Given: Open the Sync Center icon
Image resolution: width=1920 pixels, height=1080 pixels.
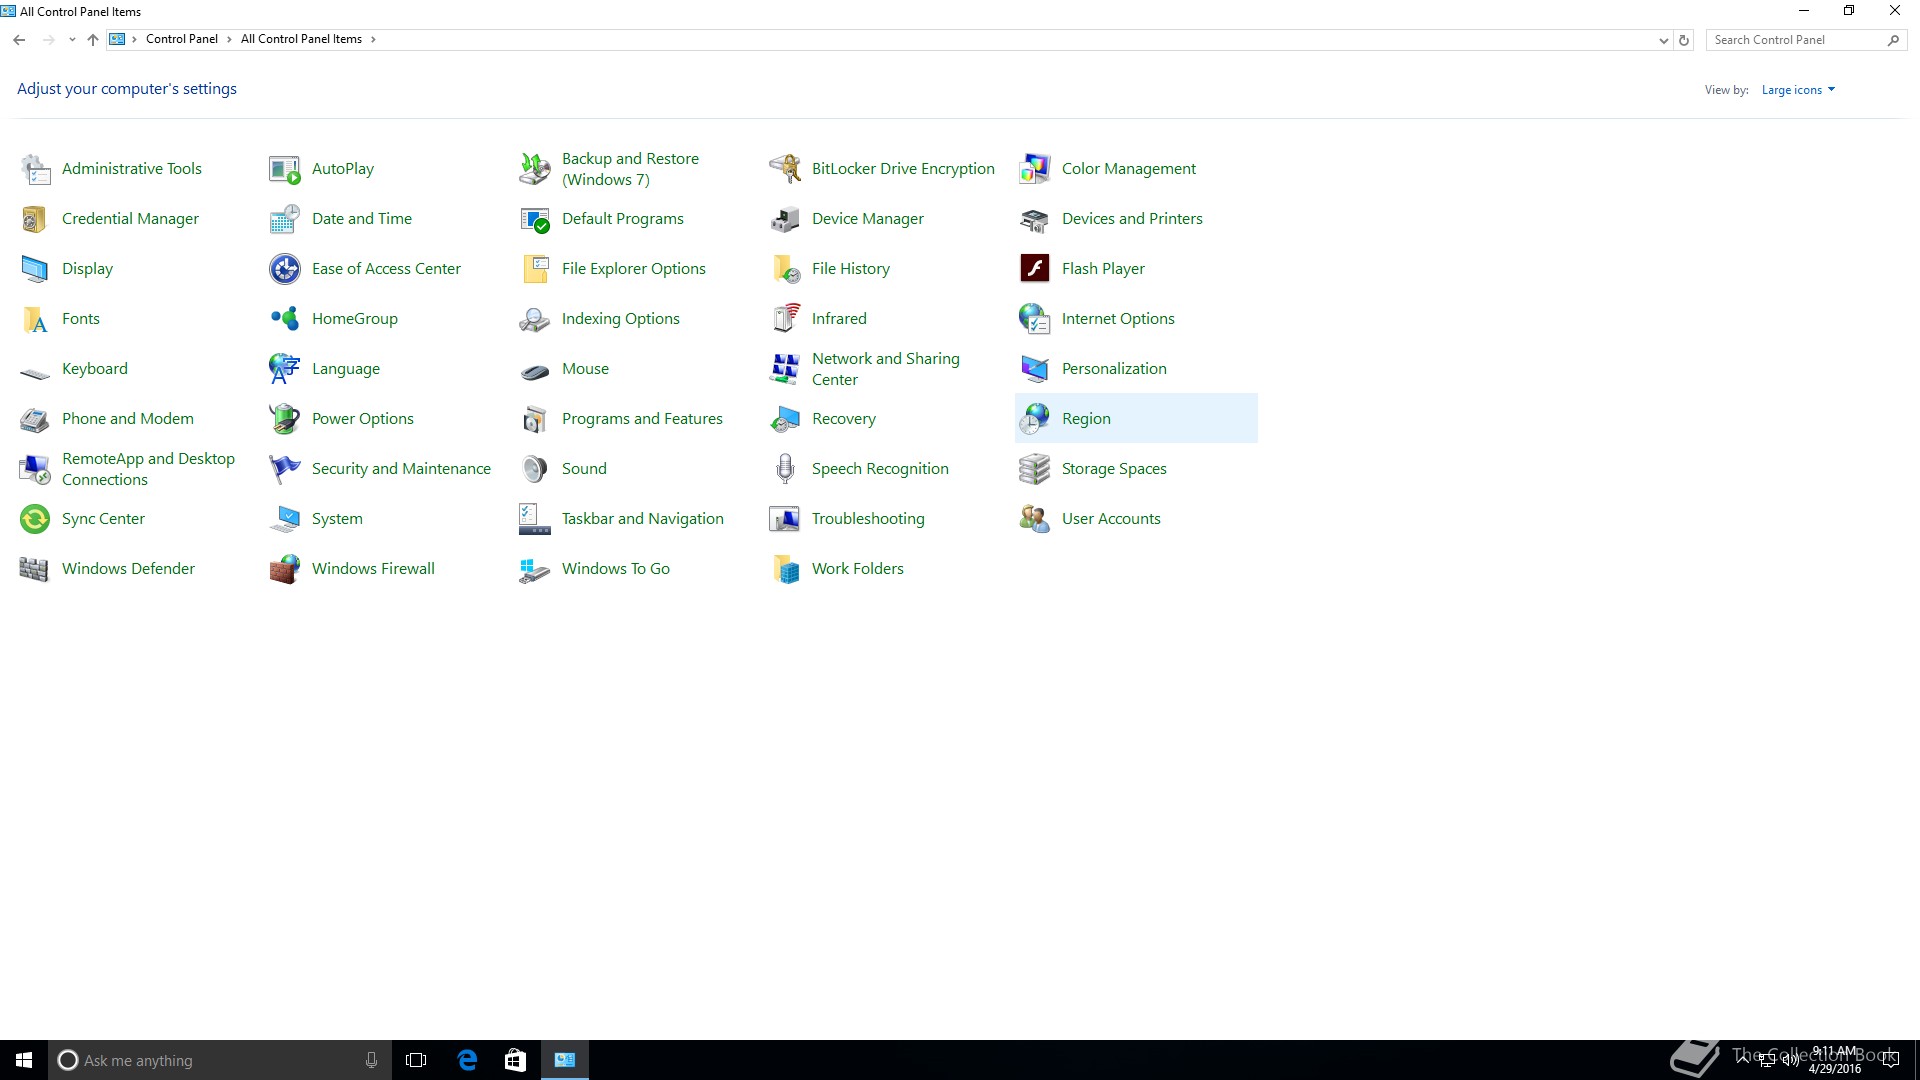Looking at the screenshot, I should point(35,519).
